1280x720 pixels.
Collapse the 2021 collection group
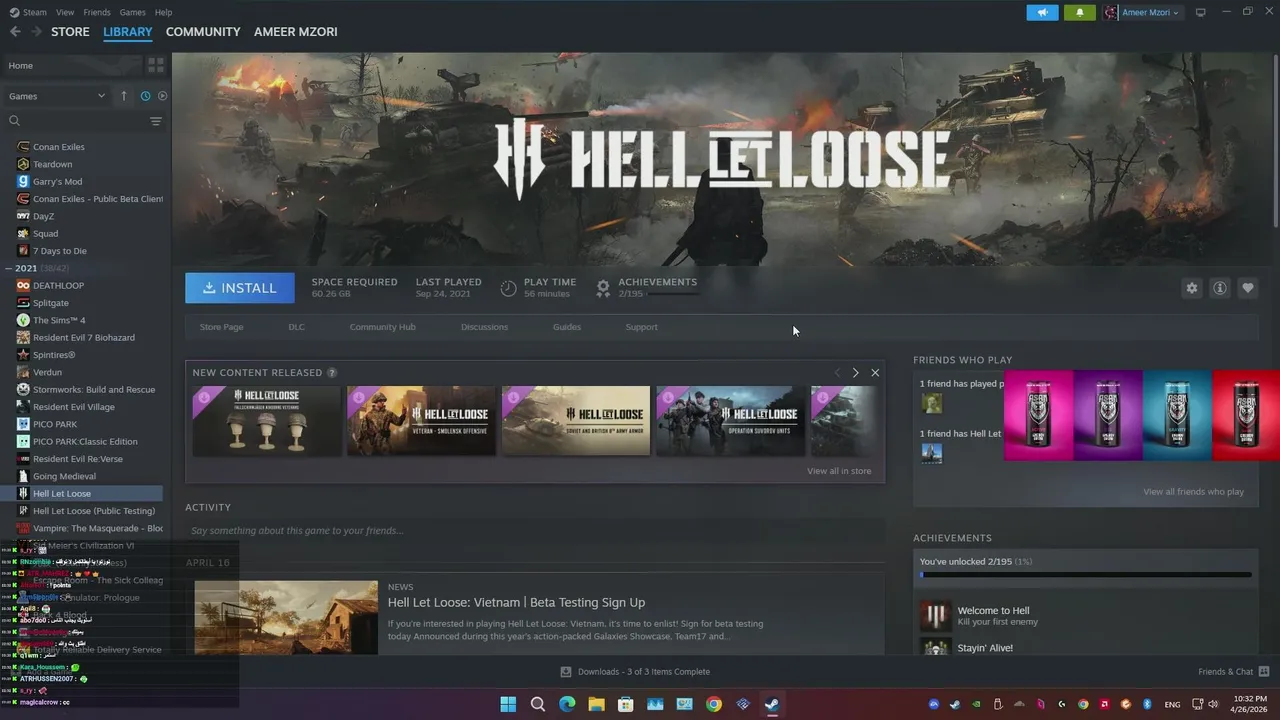(8, 268)
